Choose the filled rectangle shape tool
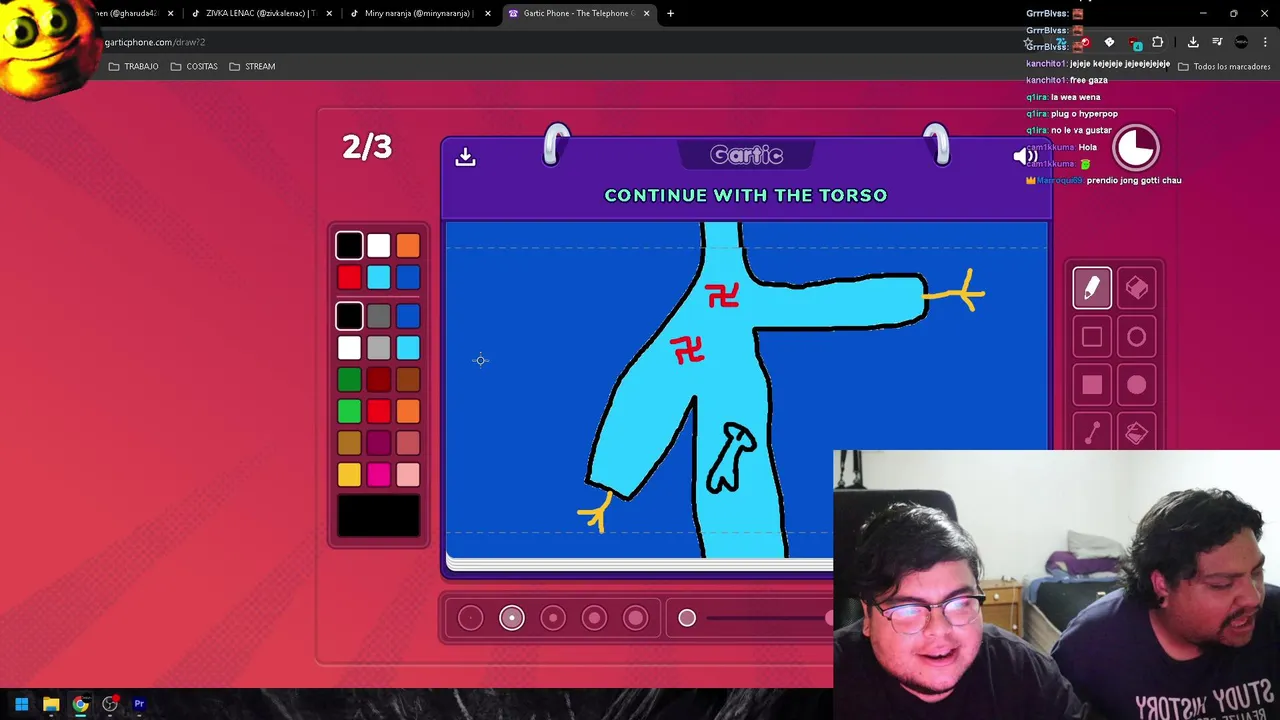Viewport: 1280px width, 720px height. click(x=1092, y=385)
